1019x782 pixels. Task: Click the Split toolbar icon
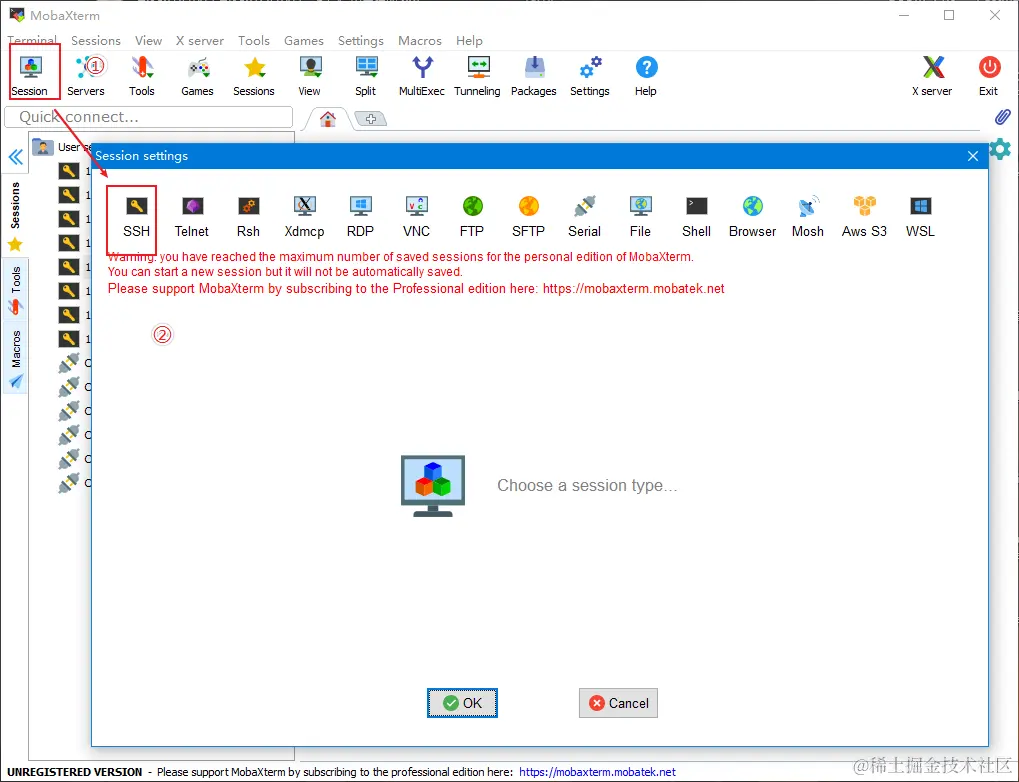[366, 76]
